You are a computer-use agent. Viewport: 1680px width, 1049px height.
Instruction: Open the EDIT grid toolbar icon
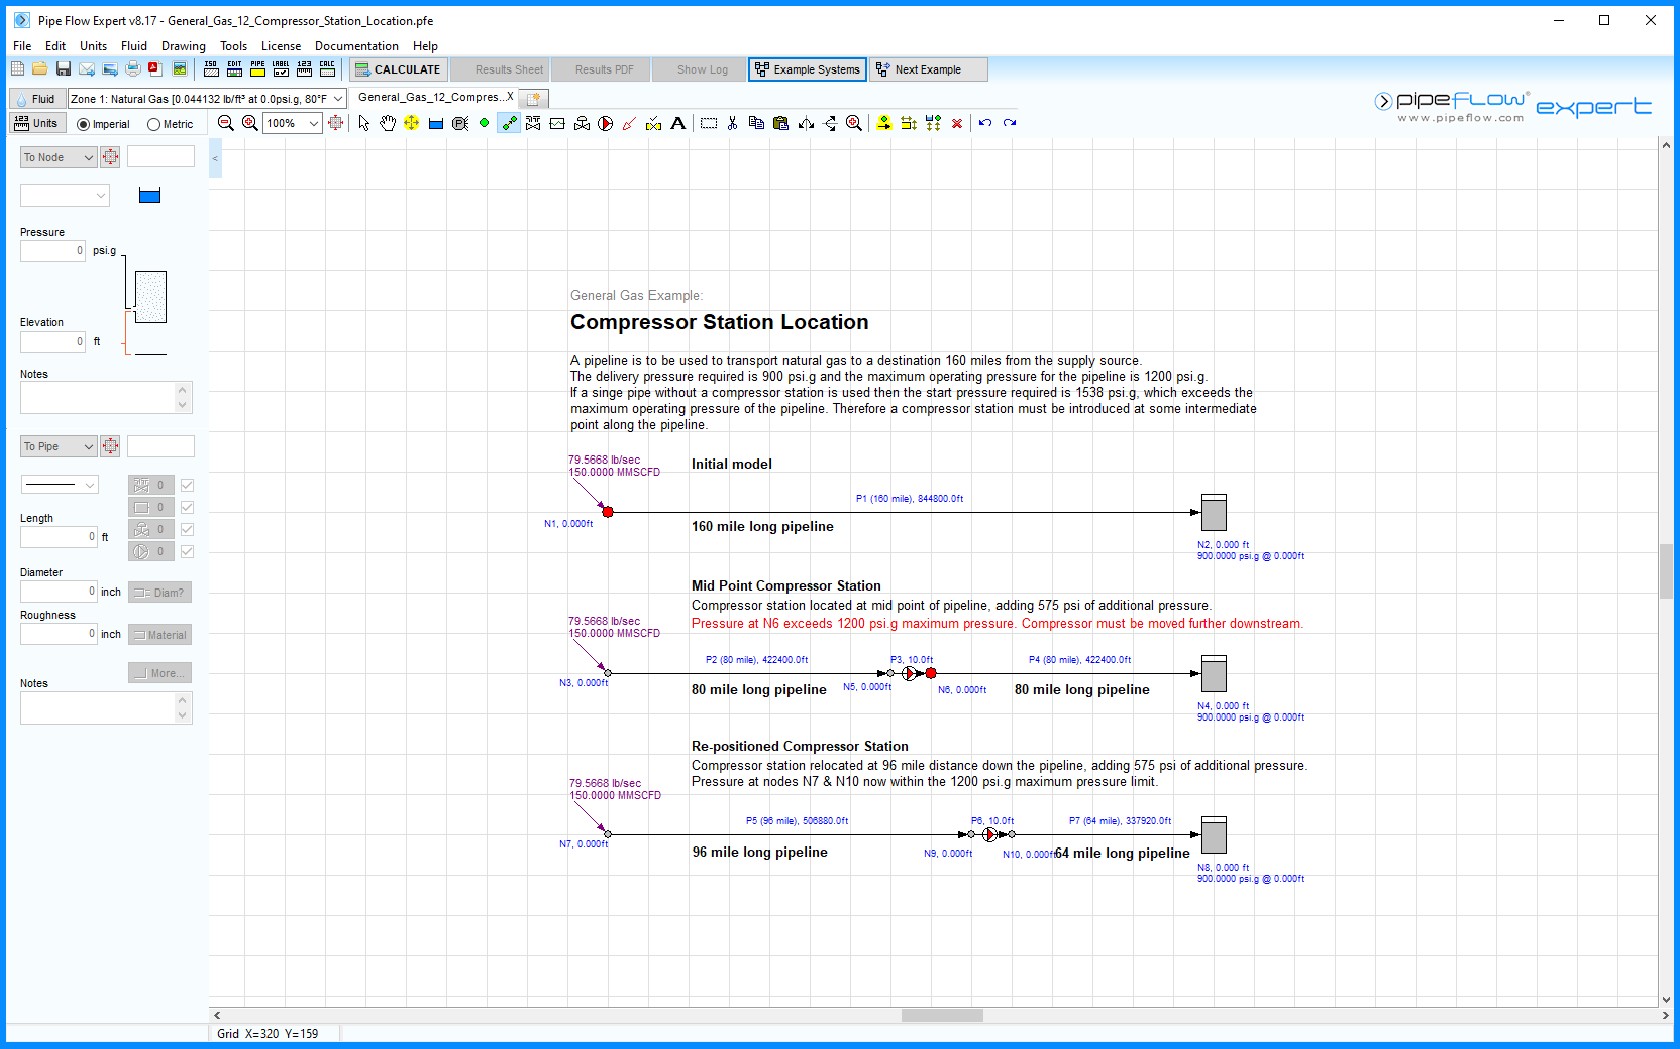click(234, 69)
